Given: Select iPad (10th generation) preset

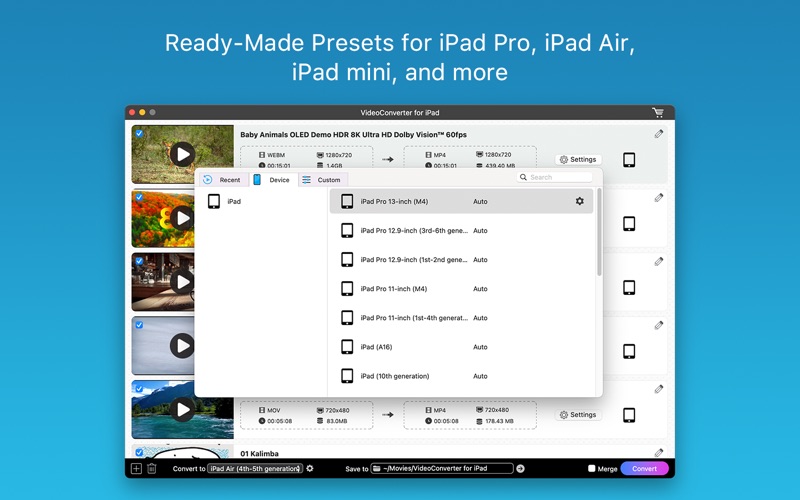Looking at the screenshot, I should click(x=461, y=376).
